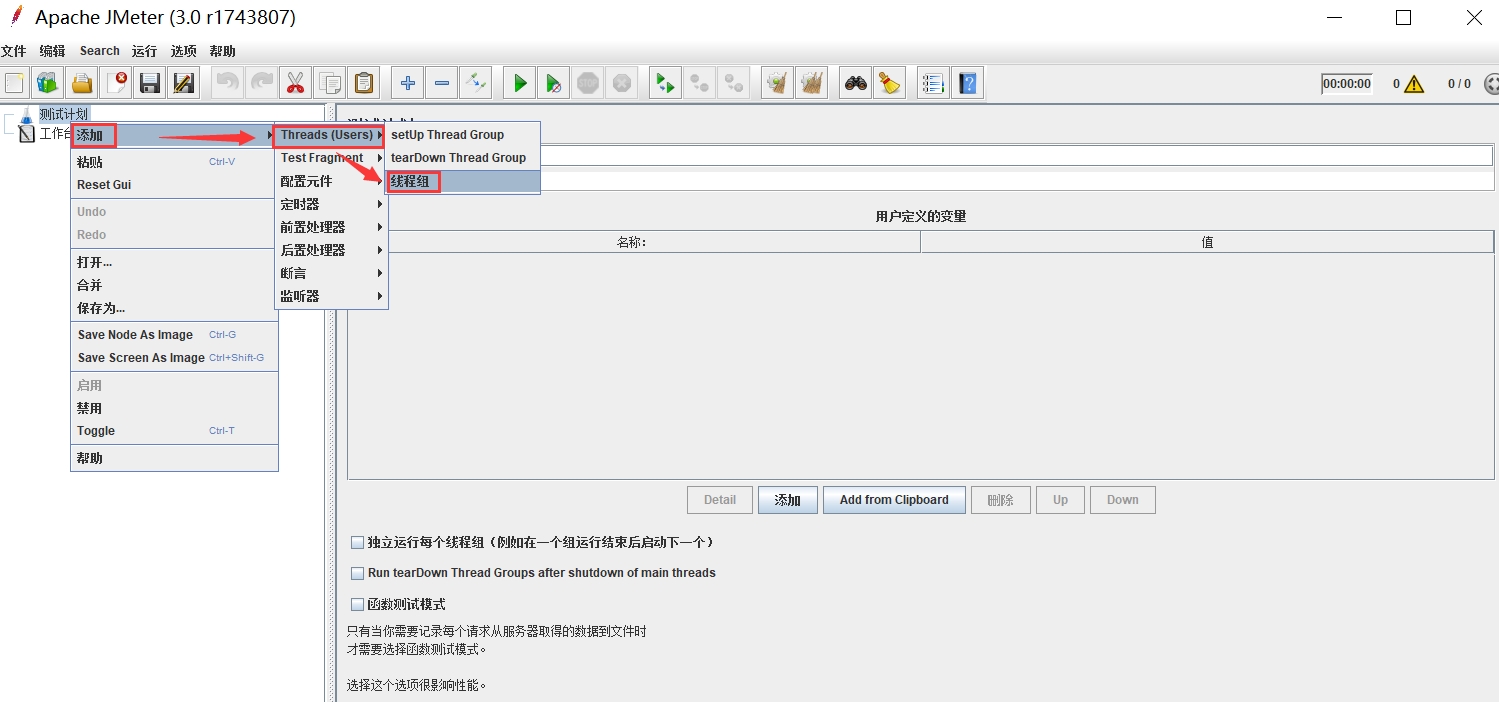This screenshot has height=702, width=1499.
Task: Click the Add from Clipboard button
Action: click(x=894, y=499)
